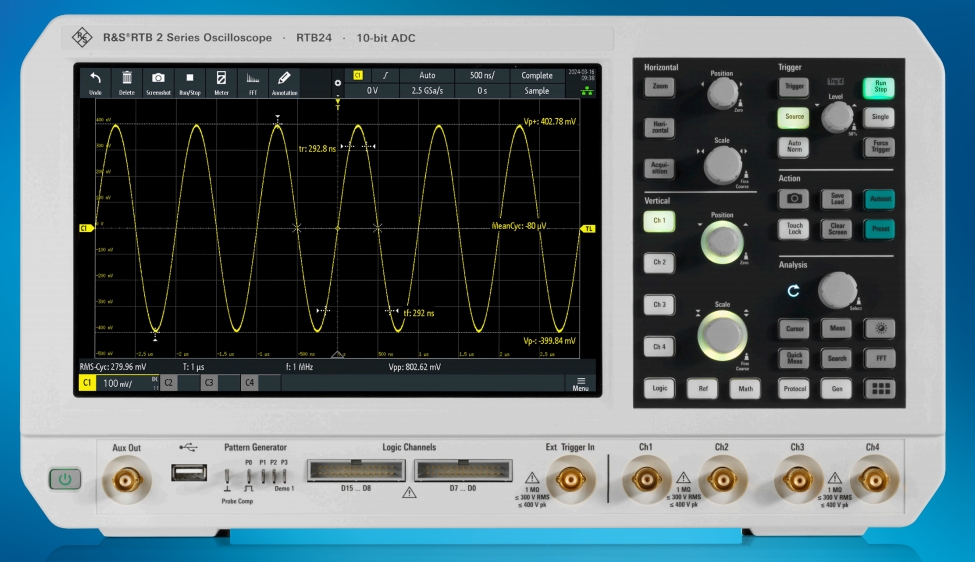Image resolution: width=975 pixels, height=562 pixels.
Task: Click the trigger Level knob
Action: coord(836,119)
